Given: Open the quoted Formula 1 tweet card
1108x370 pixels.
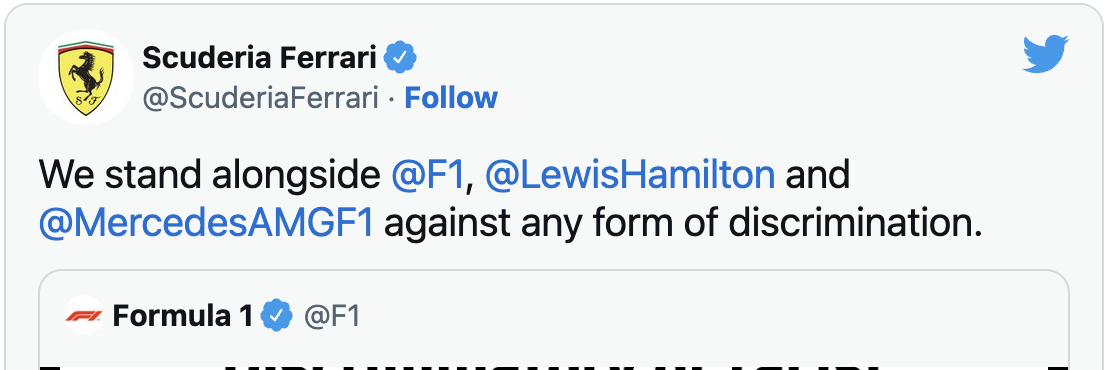Looking at the screenshot, I should 553,320.
